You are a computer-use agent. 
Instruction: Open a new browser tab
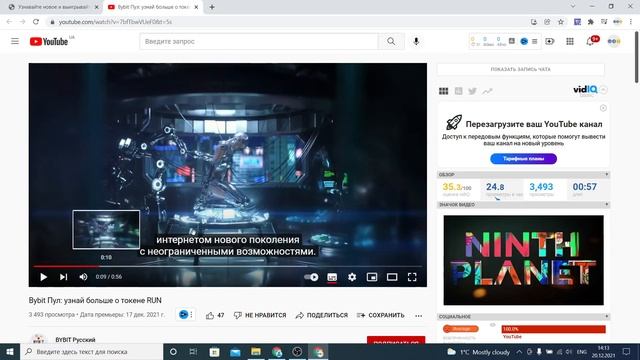(x=212, y=7)
